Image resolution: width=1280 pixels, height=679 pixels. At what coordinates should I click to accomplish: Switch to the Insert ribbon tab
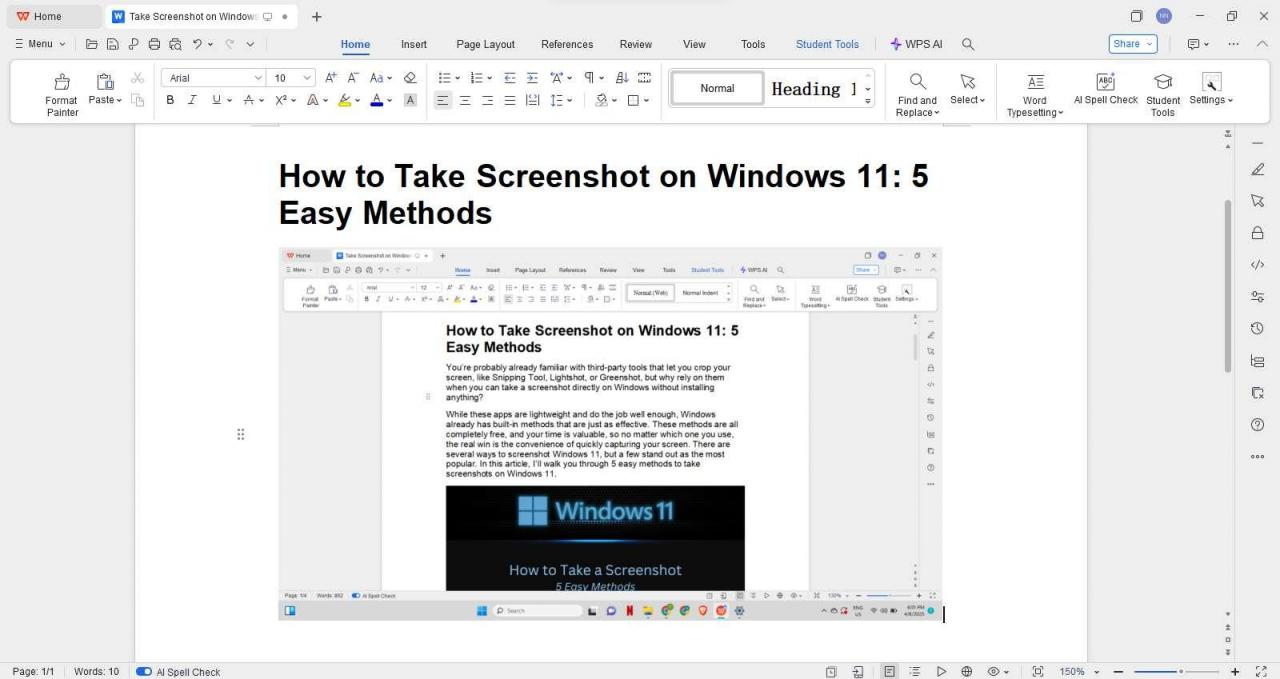coord(413,43)
